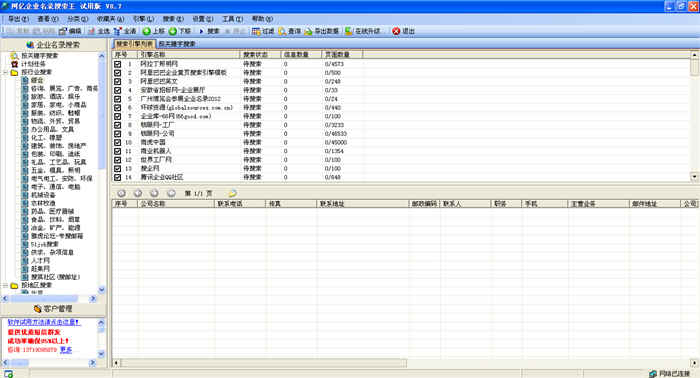This screenshot has width=700, height=378.
Task: Switch to the 按关键字搜索 tab
Action: click(x=177, y=44)
